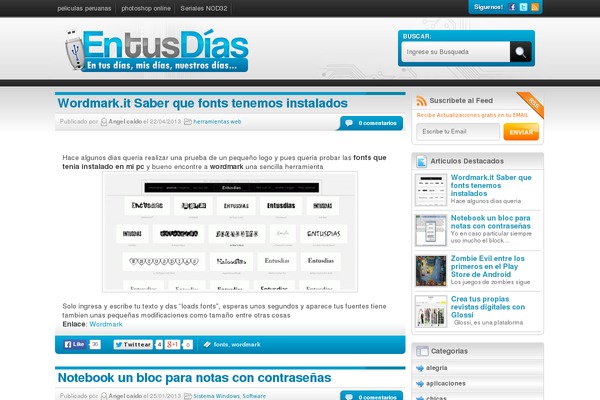This screenshot has height=400, width=600.
Task: Click the Recibe Actualizaciones gratis en tu EMAIL text
Action: tap(472, 115)
